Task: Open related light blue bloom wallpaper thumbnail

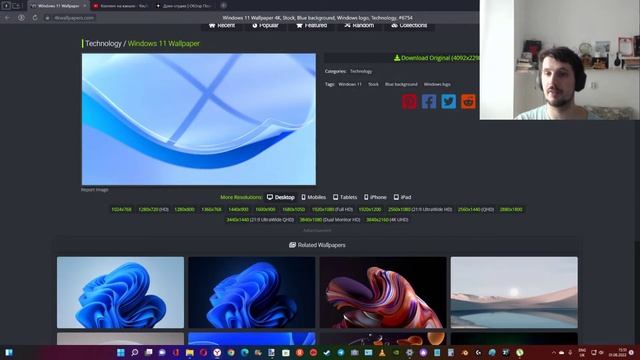Action: pyautogui.click(x=120, y=292)
